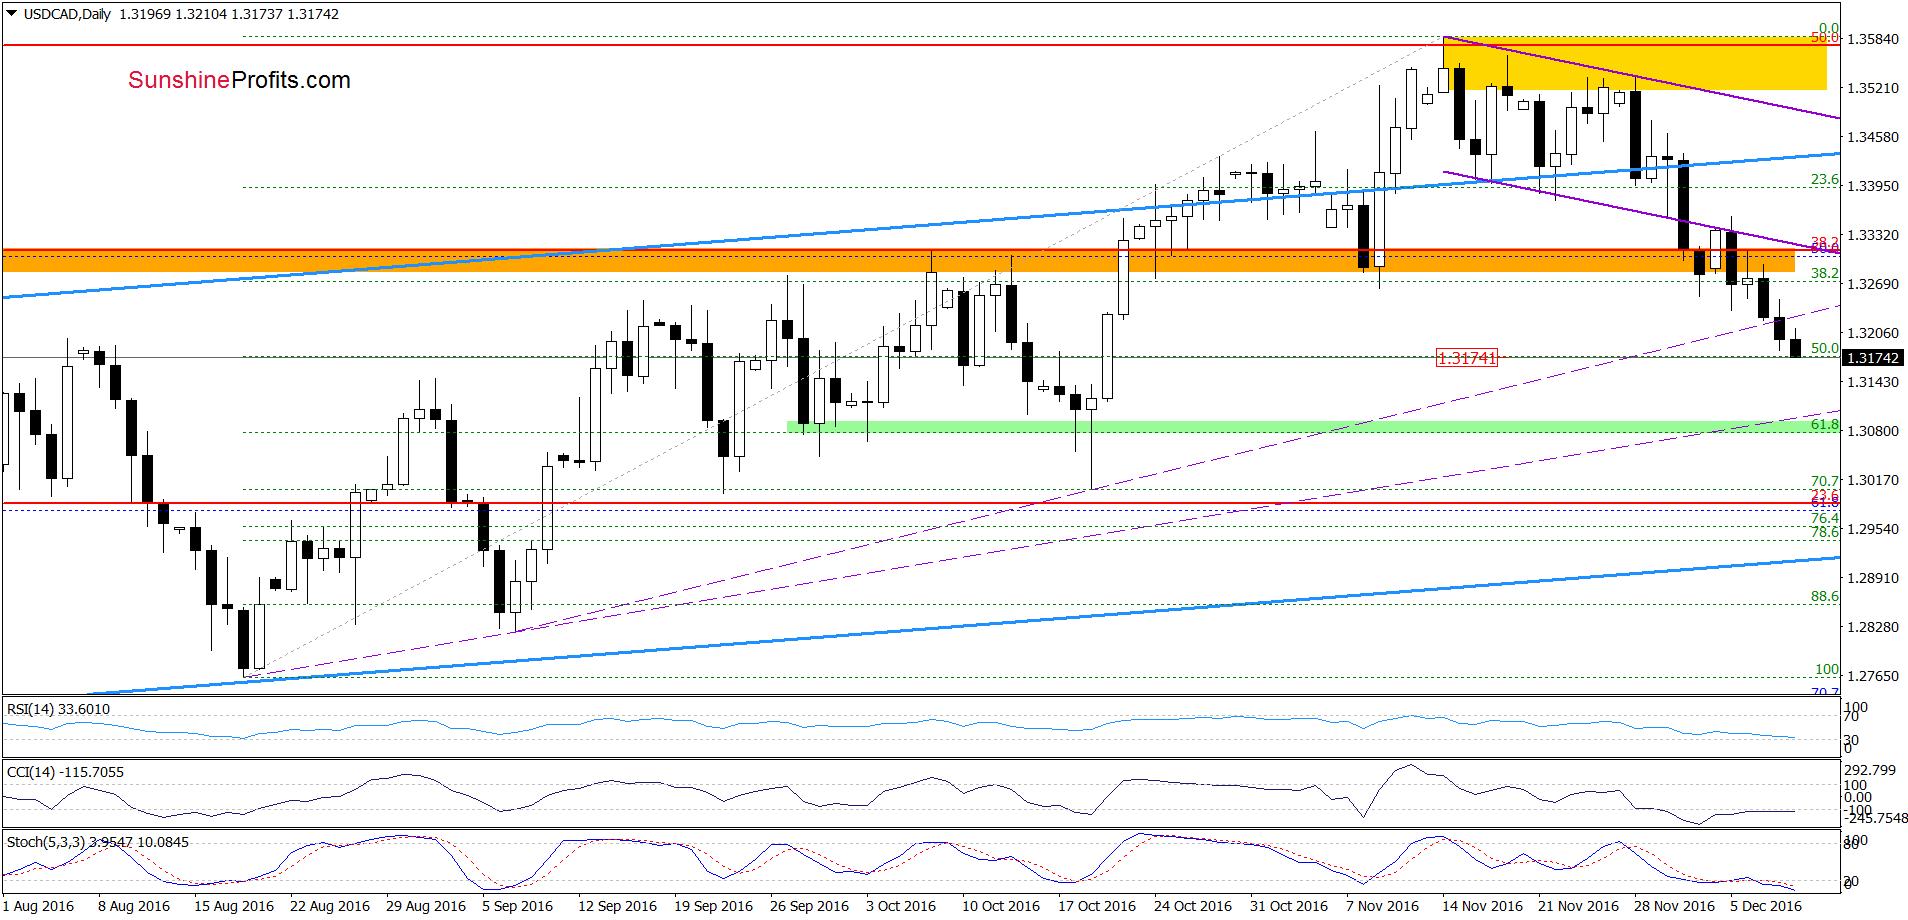
Task: Select the 31 Oct 2016 date label
Action: 1289,906
